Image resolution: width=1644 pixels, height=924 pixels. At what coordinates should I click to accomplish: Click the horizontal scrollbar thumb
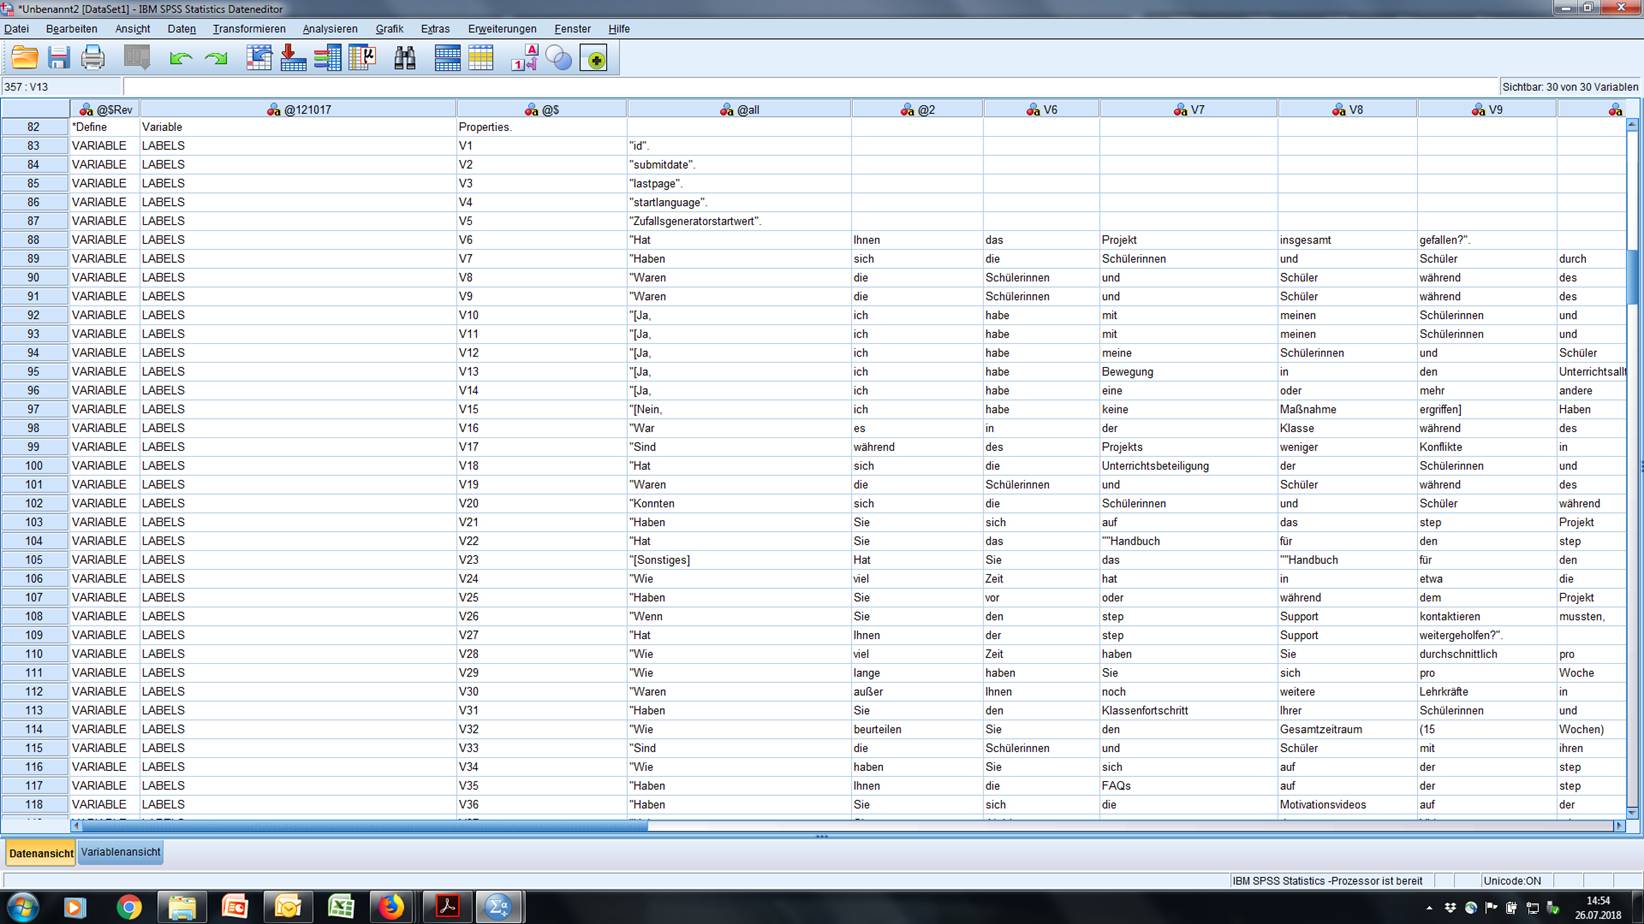pyautogui.click(x=364, y=826)
